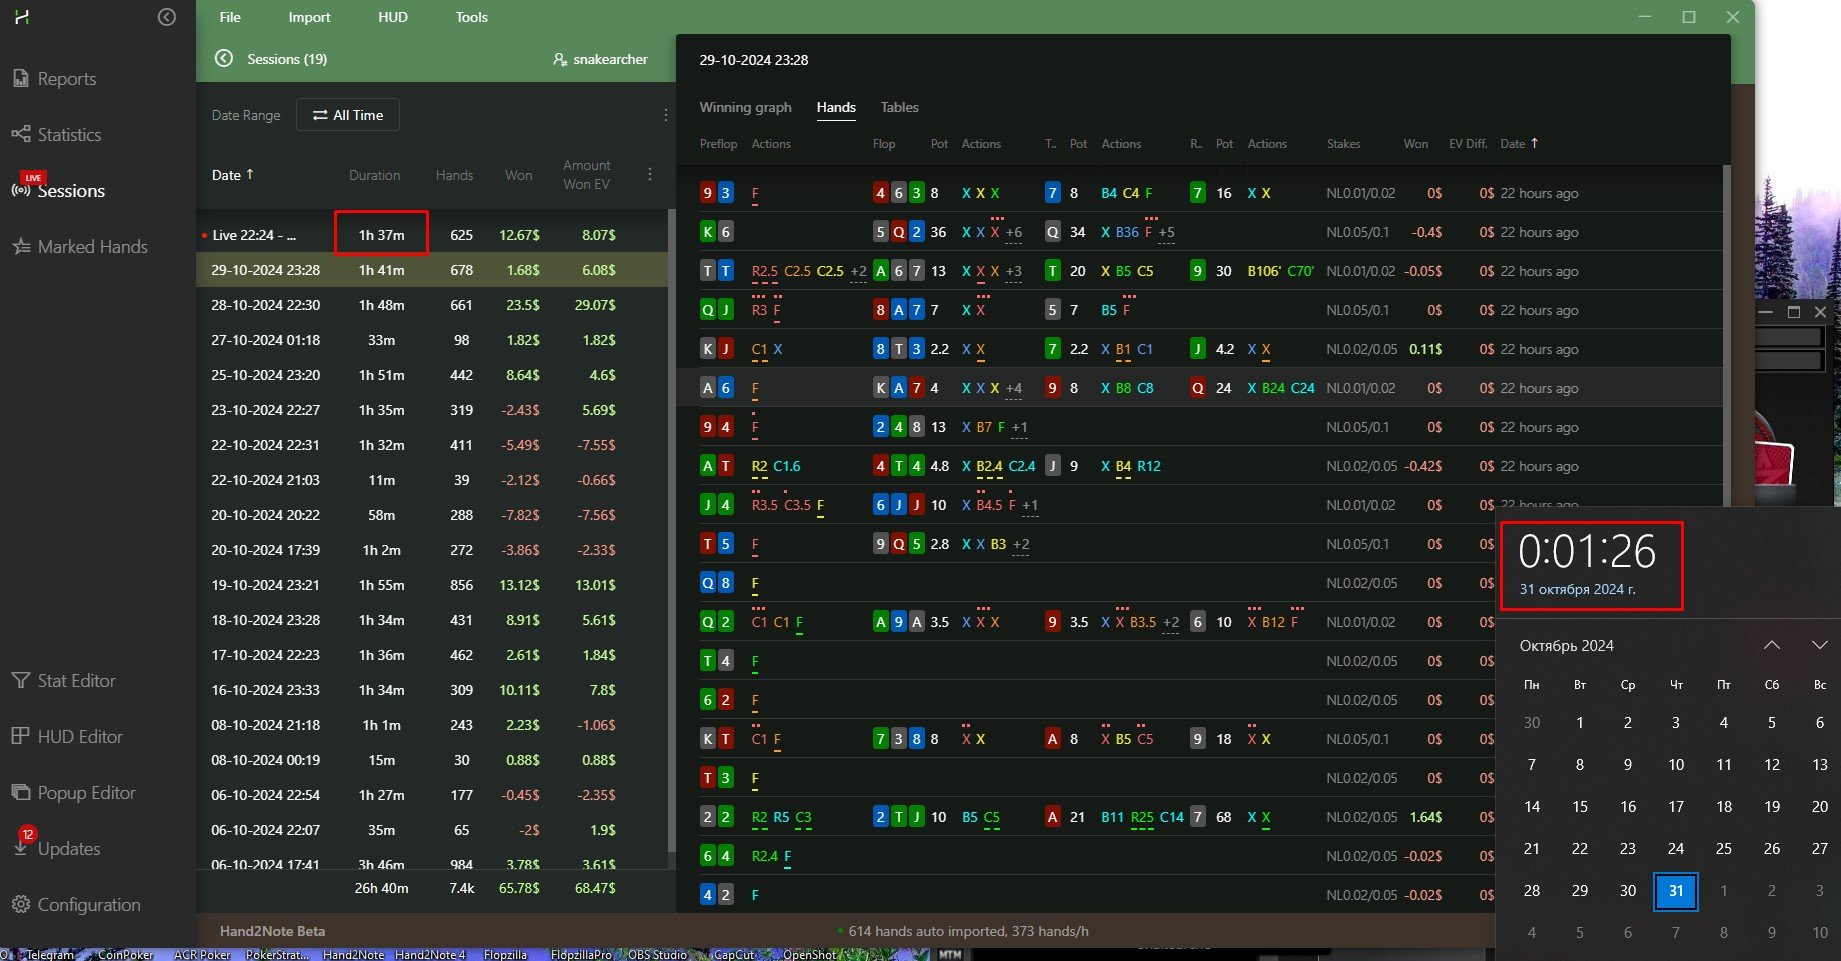Viewport: 1841px width, 961px height.
Task: Switch to the Tables tab
Action: 899,107
